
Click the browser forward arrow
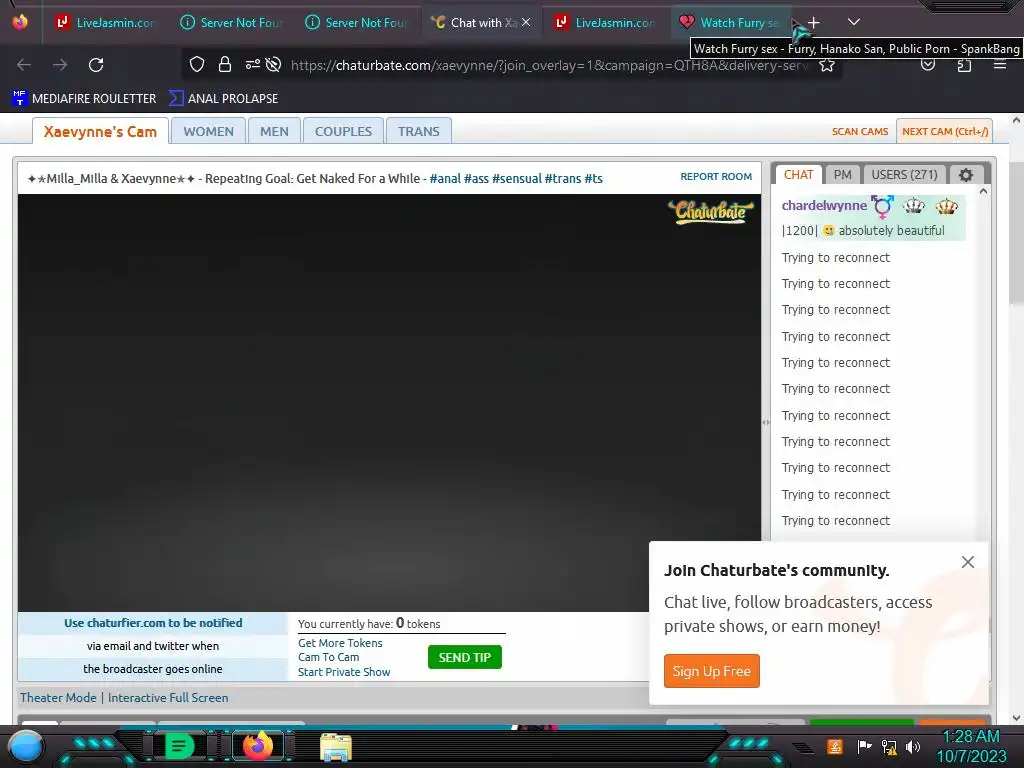(x=60, y=65)
